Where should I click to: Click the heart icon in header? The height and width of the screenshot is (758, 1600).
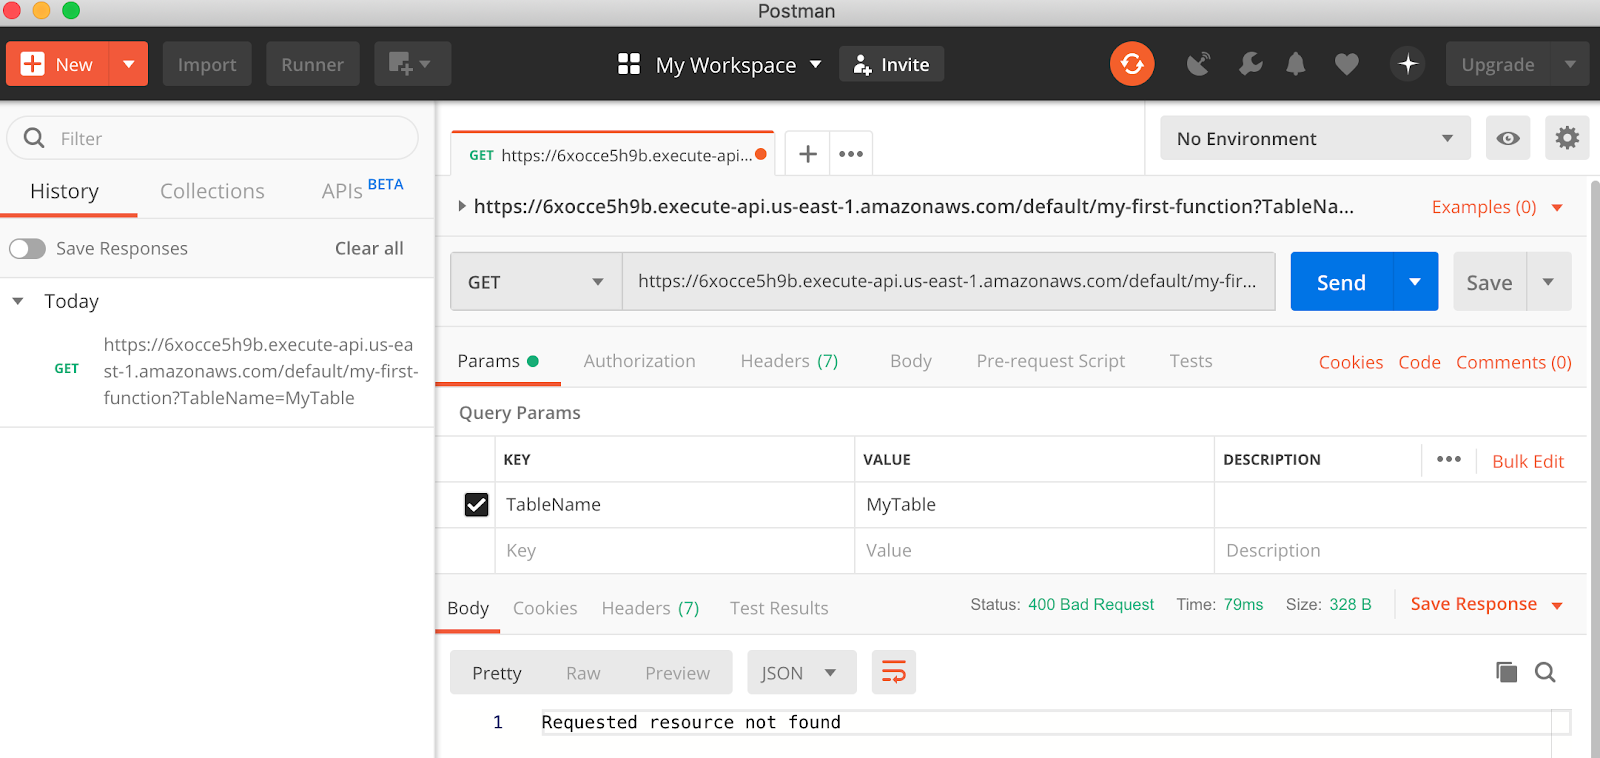[x=1347, y=65]
